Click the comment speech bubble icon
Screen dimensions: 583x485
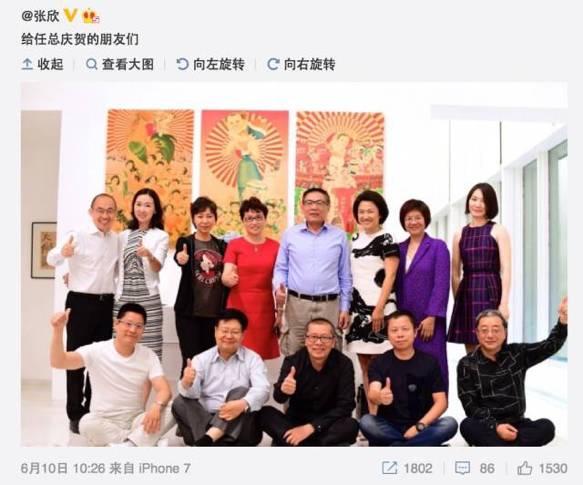(x=463, y=468)
